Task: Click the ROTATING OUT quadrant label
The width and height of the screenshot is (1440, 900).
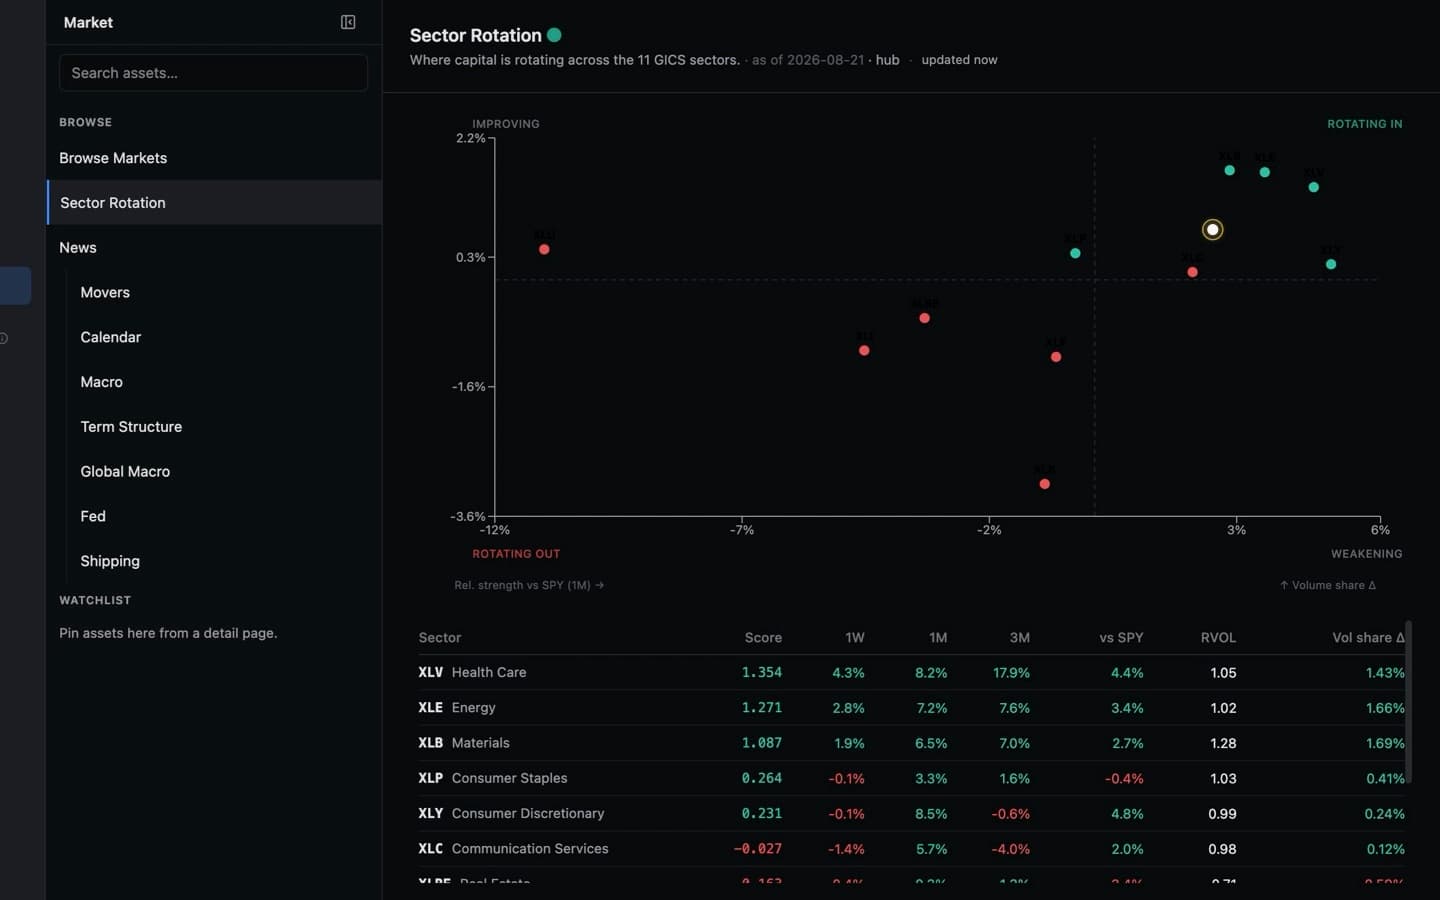Action: click(x=516, y=553)
